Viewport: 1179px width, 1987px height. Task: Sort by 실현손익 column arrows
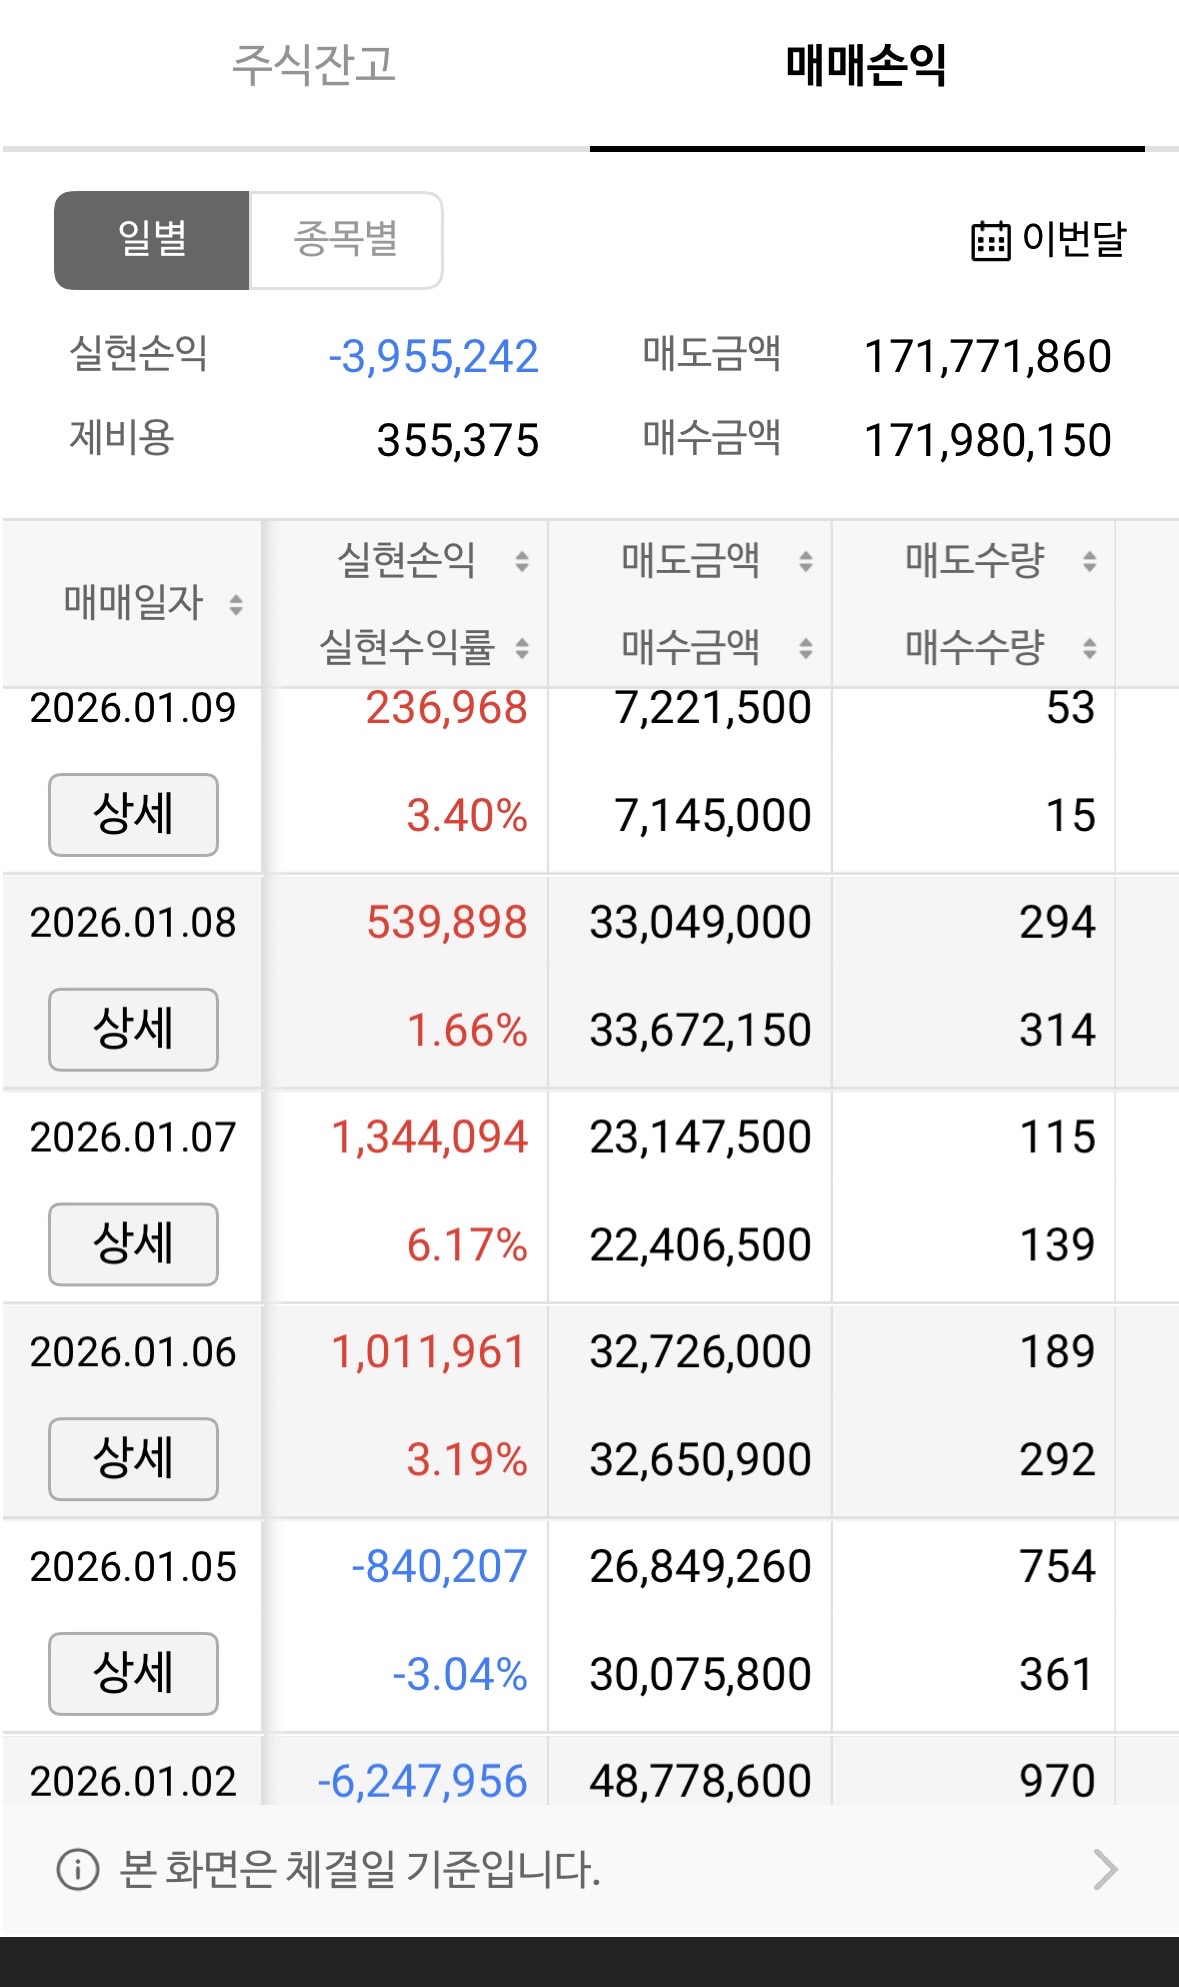point(522,561)
